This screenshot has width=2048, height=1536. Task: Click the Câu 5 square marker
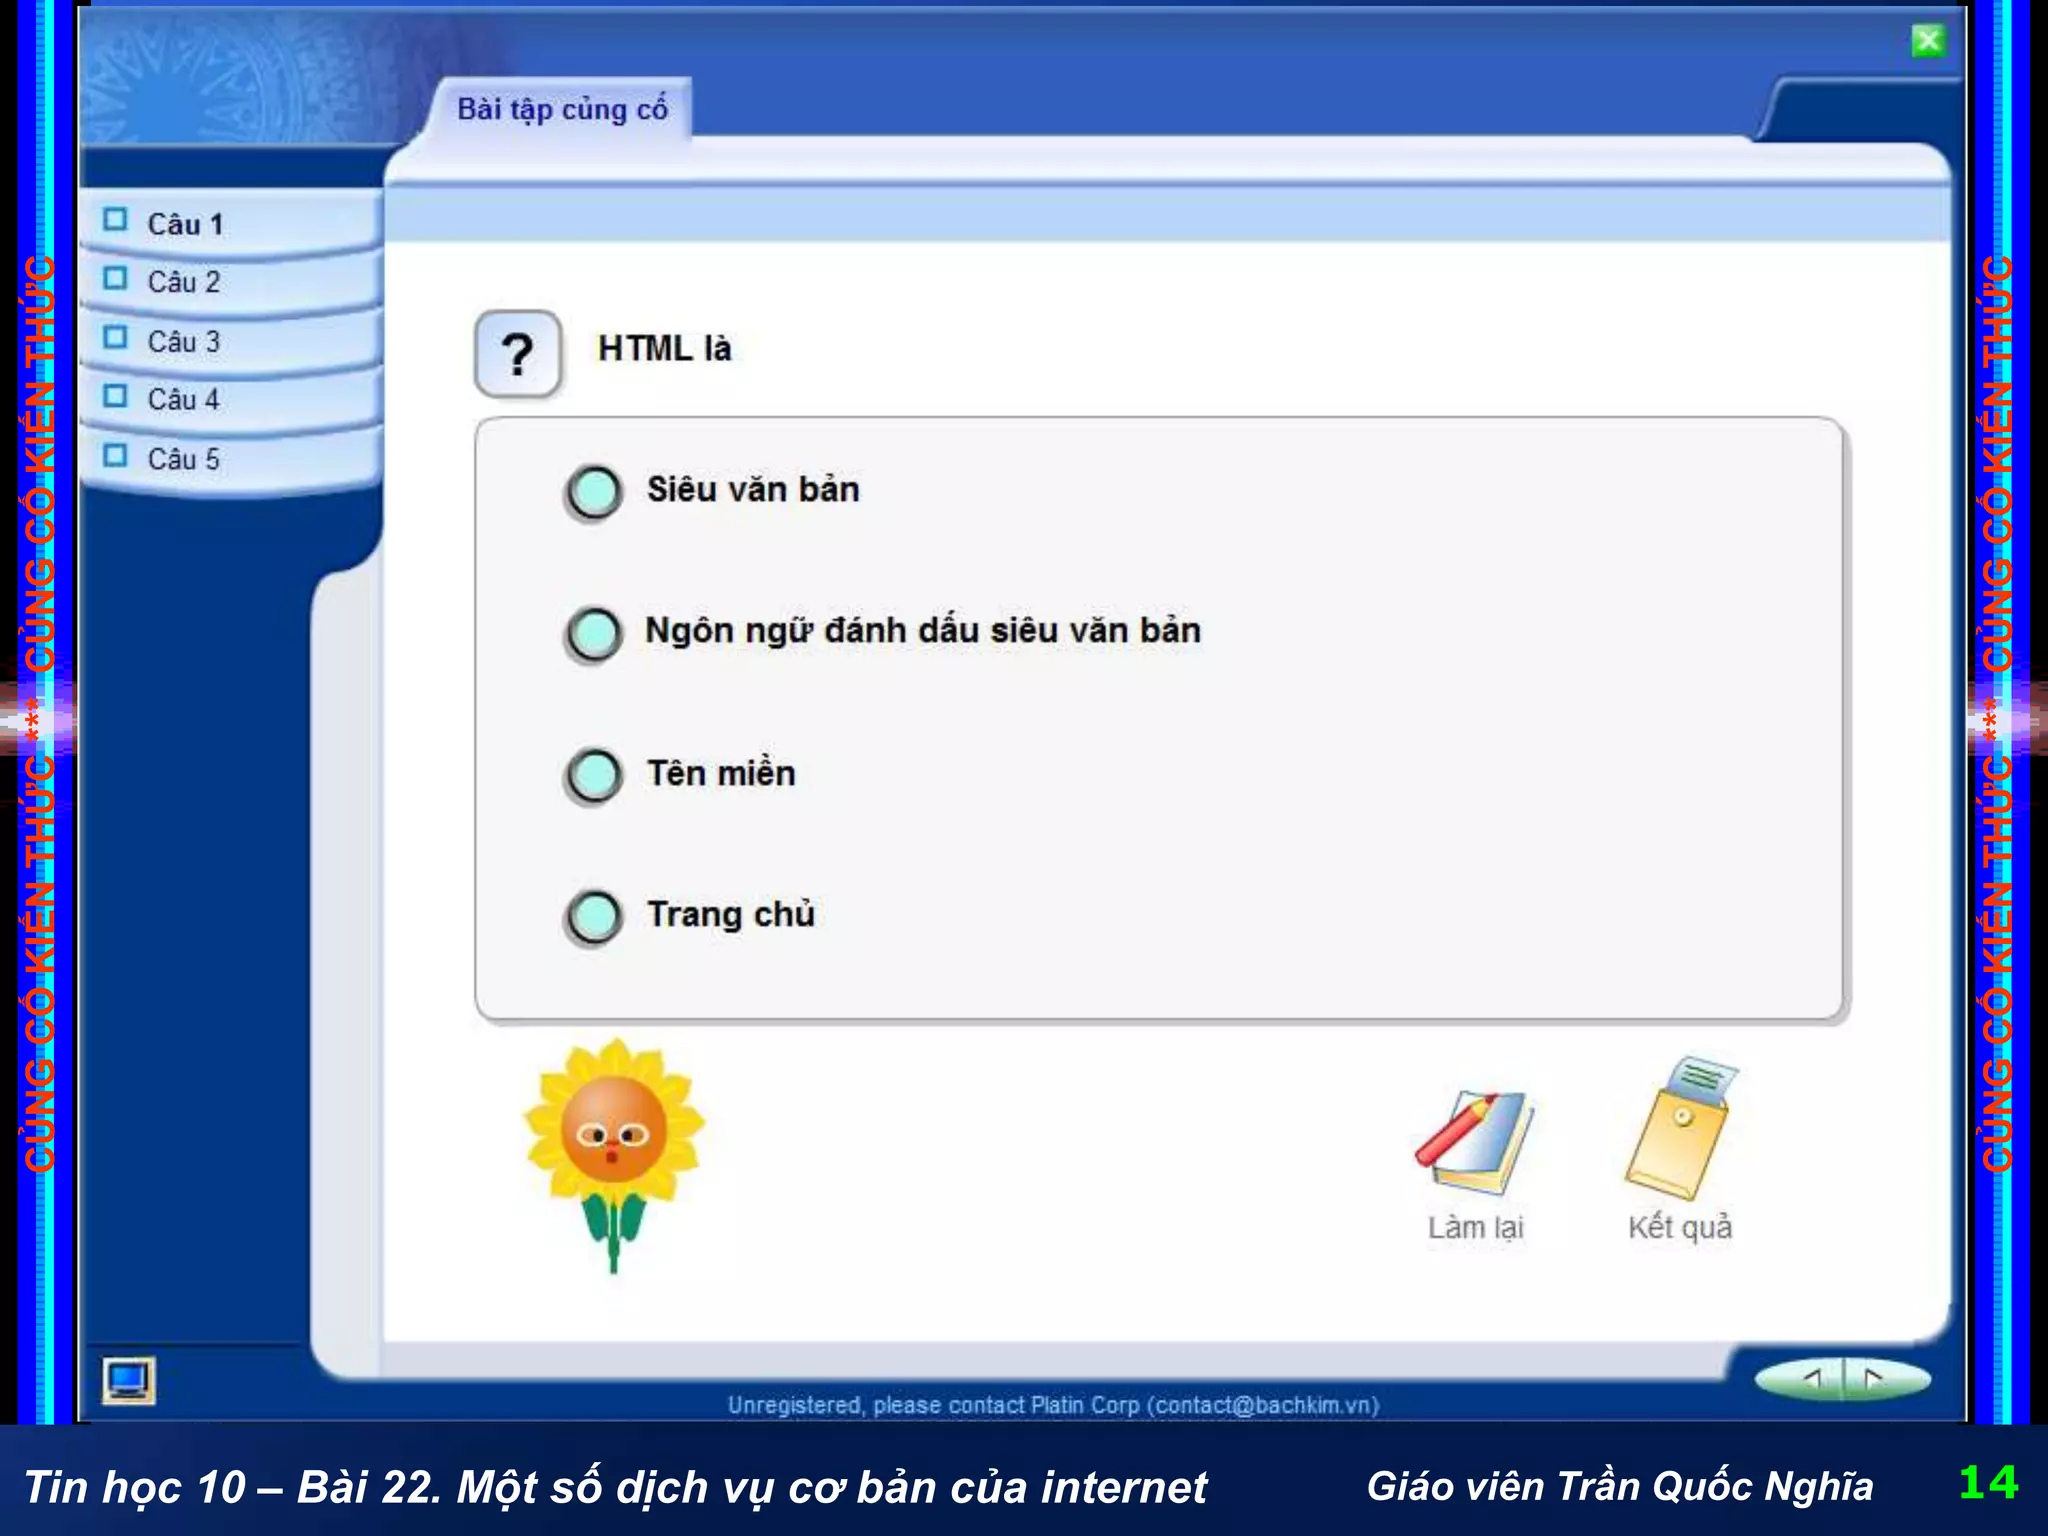[116, 455]
